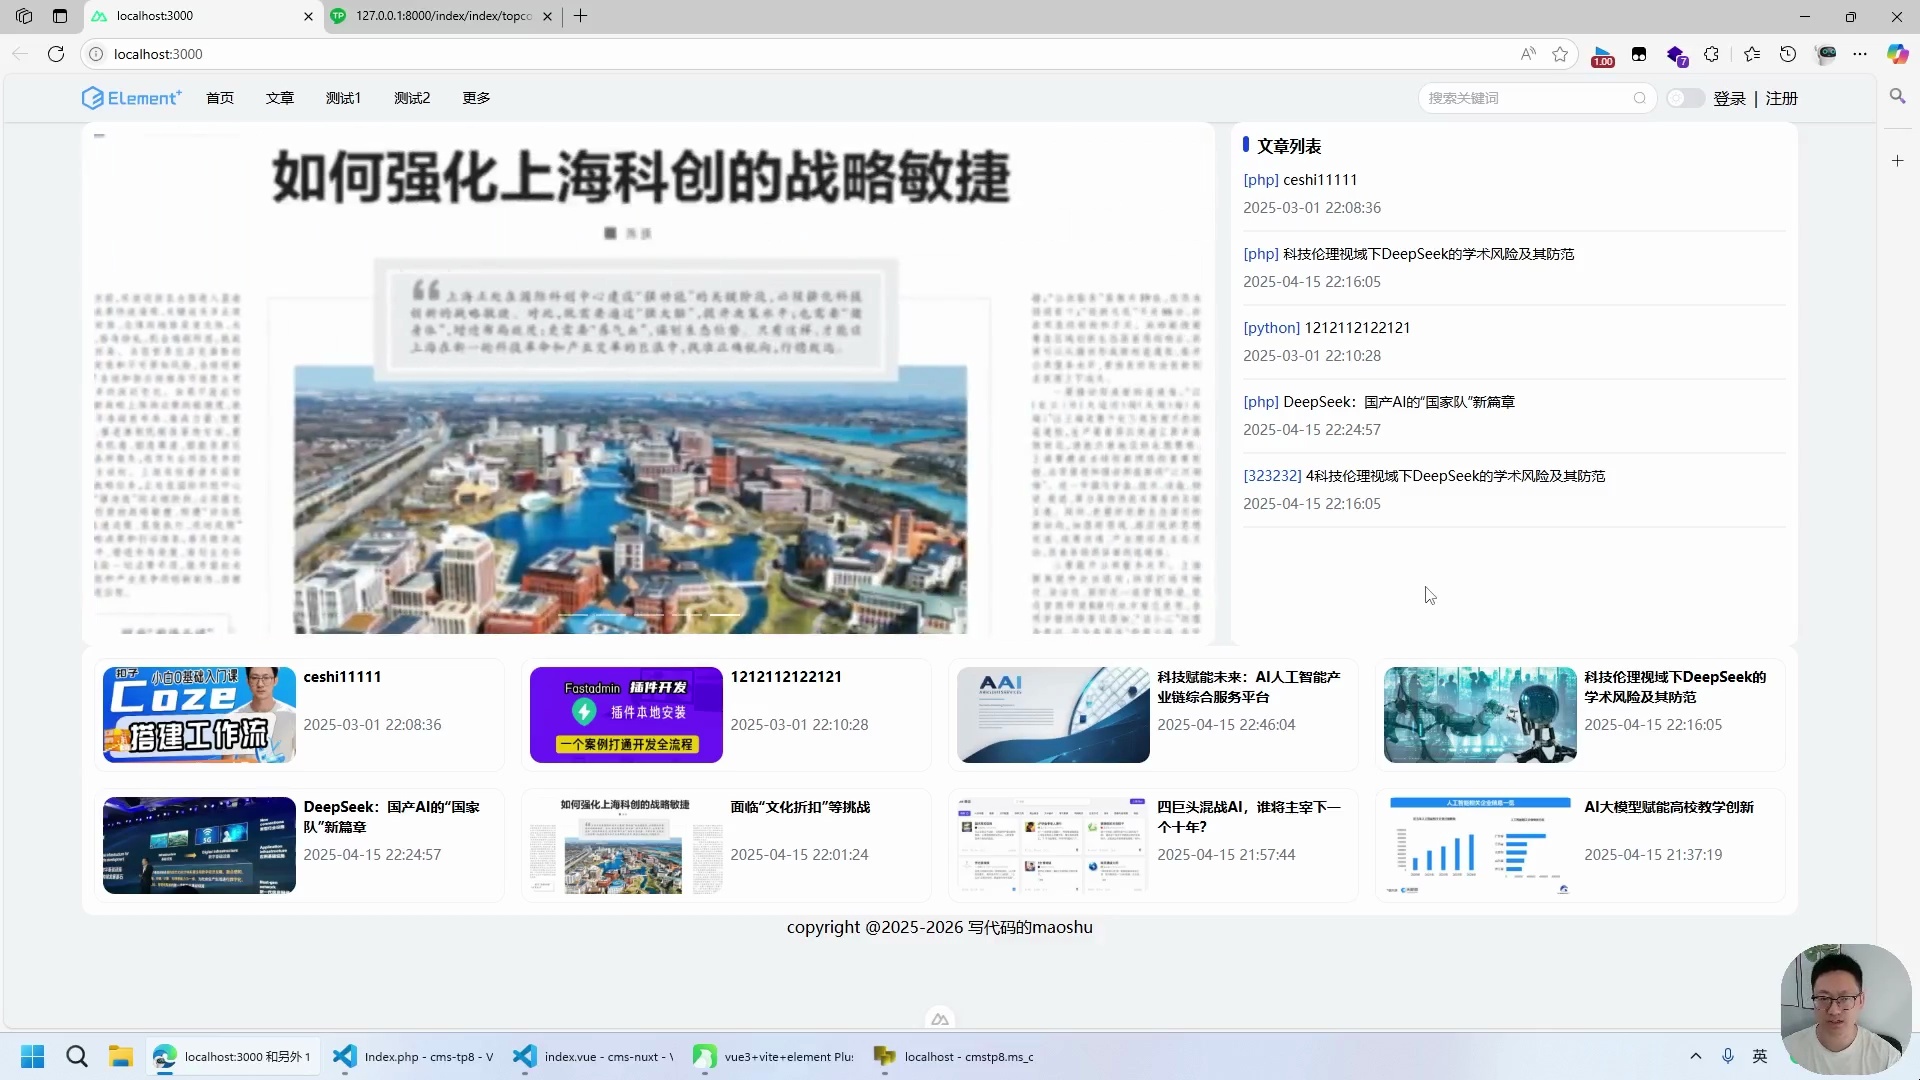Click the Element+ logo in the navbar
Viewport: 1920px width, 1080px height.
(x=131, y=98)
